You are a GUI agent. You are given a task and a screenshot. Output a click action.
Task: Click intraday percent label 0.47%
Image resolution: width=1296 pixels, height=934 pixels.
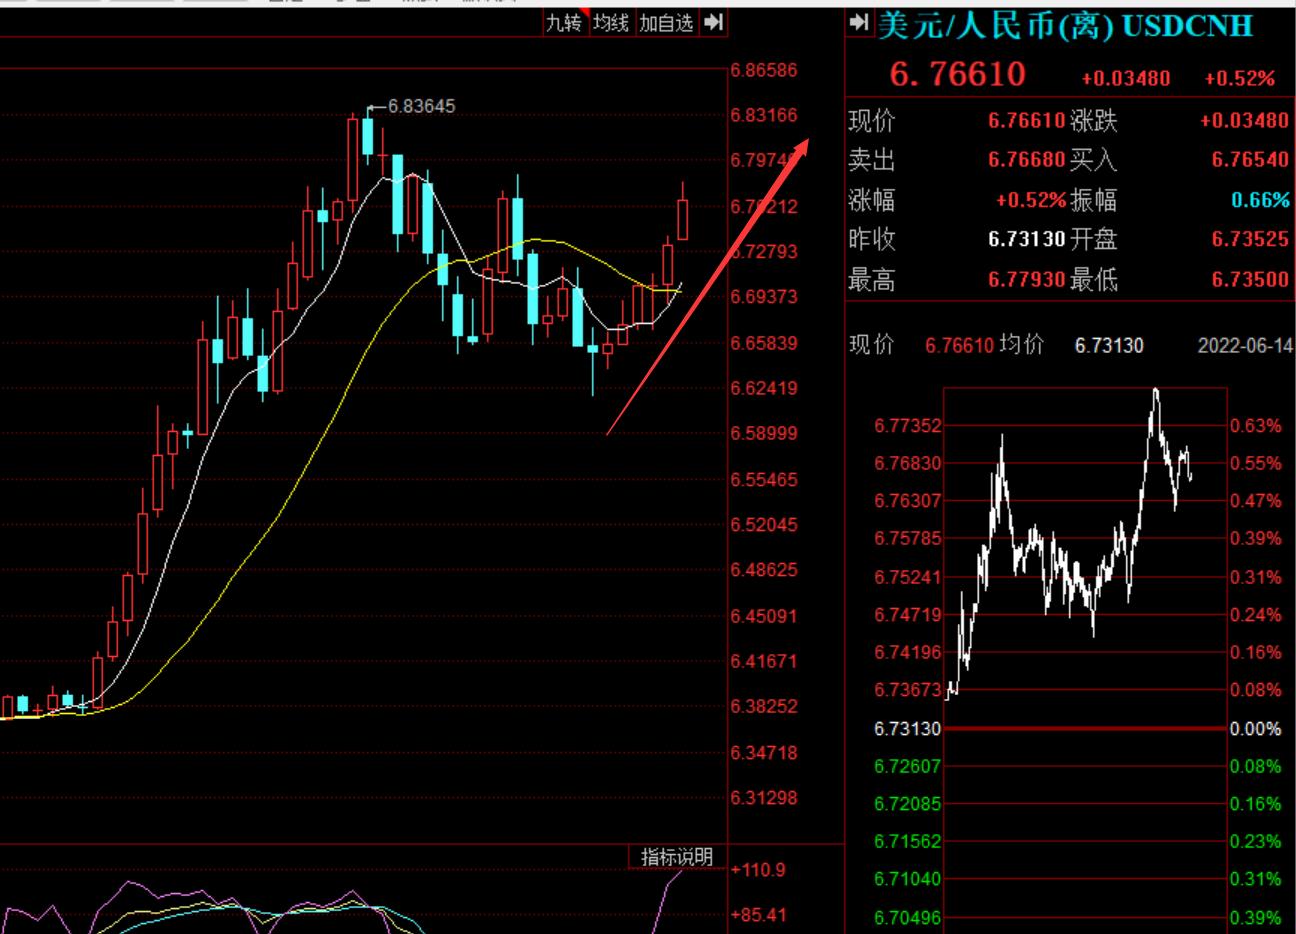pos(1256,501)
